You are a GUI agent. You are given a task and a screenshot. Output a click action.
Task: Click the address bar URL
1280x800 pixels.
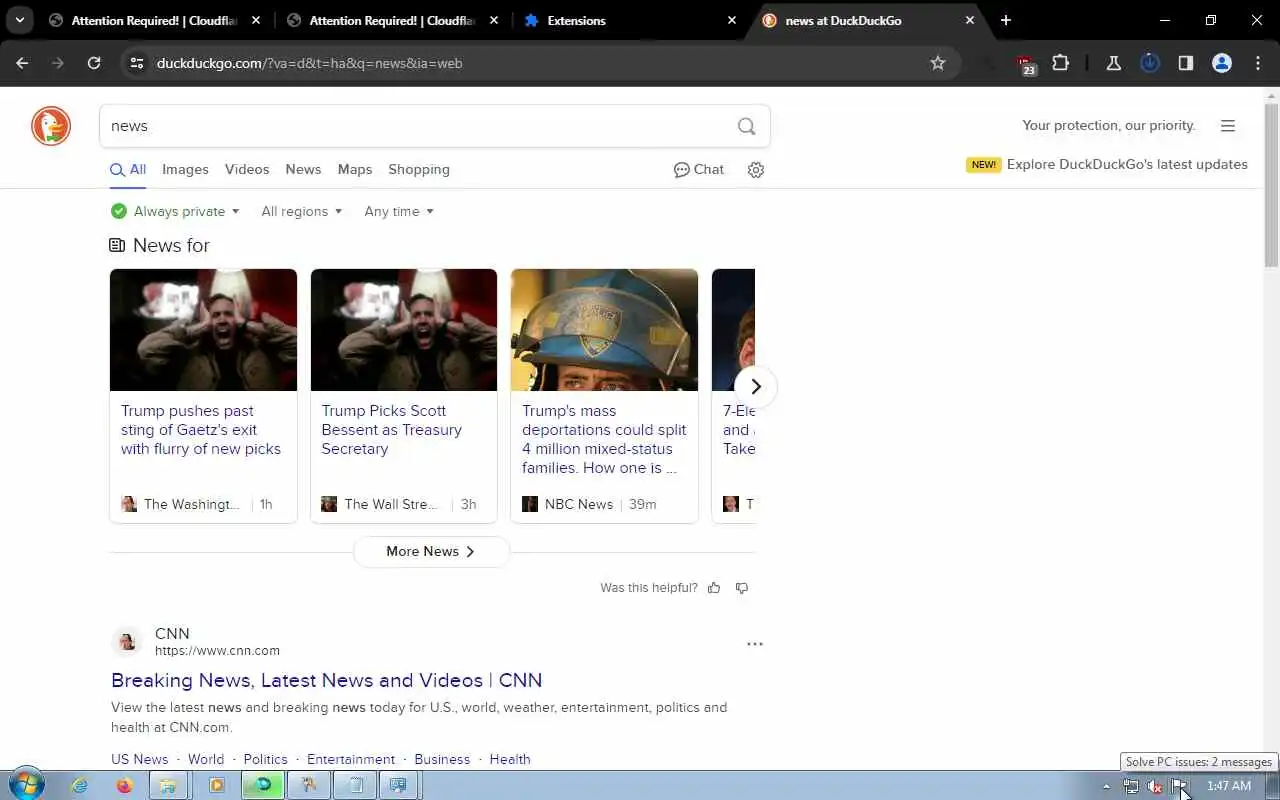tap(309, 63)
